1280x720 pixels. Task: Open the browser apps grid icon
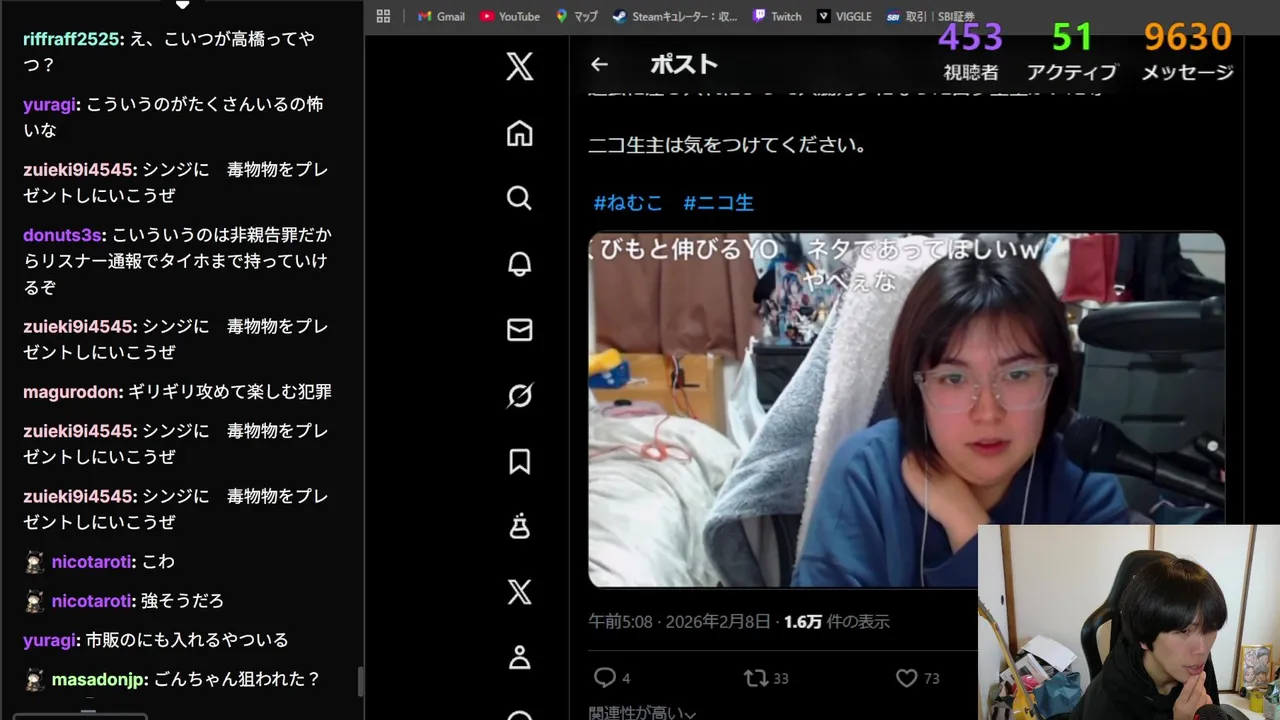(383, 16)
